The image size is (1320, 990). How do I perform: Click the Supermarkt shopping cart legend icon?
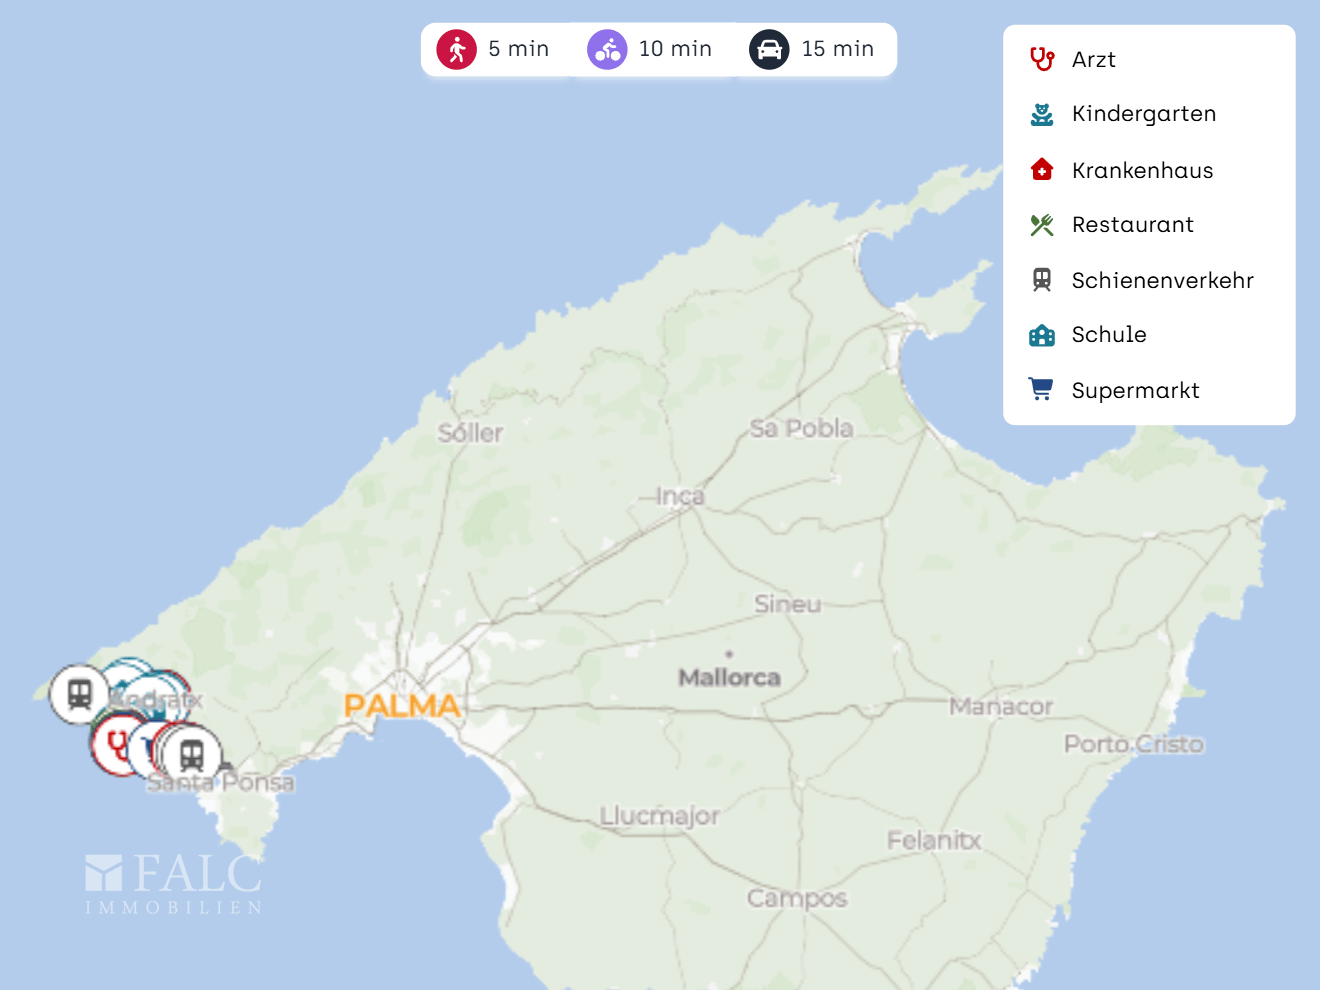(x=1041, y=390)
